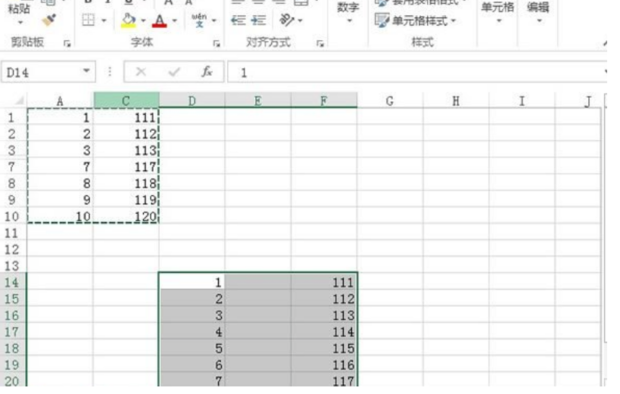Click cell D17 containing 4
This screenshot has width=620, height=394.
192,332
